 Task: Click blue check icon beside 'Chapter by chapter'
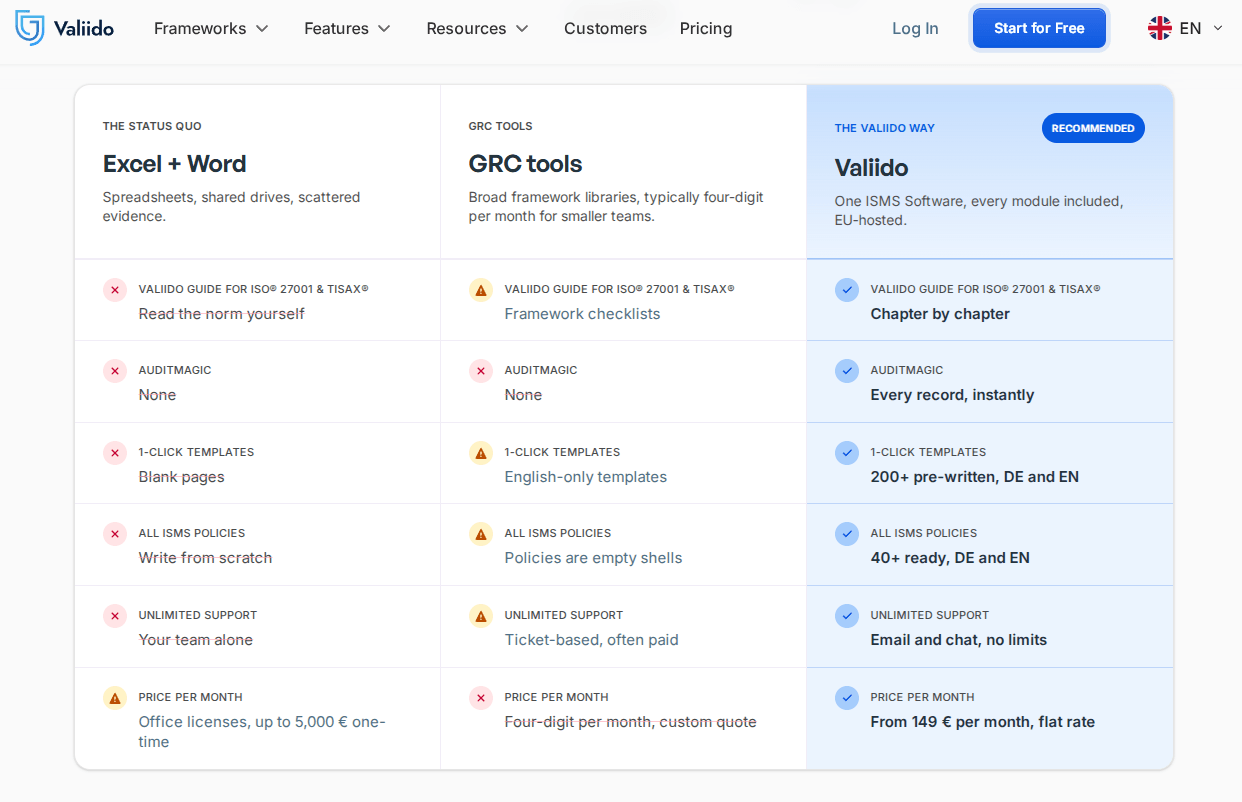coord(847,290)
